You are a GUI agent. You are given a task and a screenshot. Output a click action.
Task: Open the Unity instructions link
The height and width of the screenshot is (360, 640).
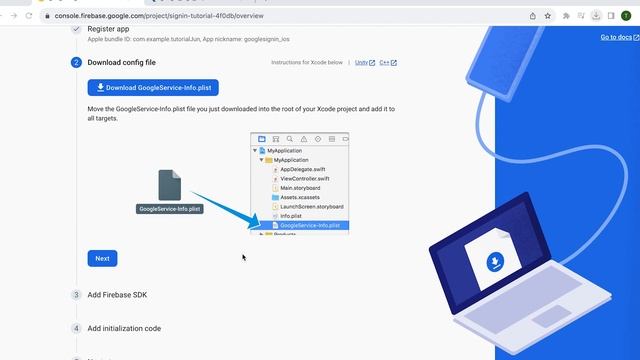coord(364,62)
